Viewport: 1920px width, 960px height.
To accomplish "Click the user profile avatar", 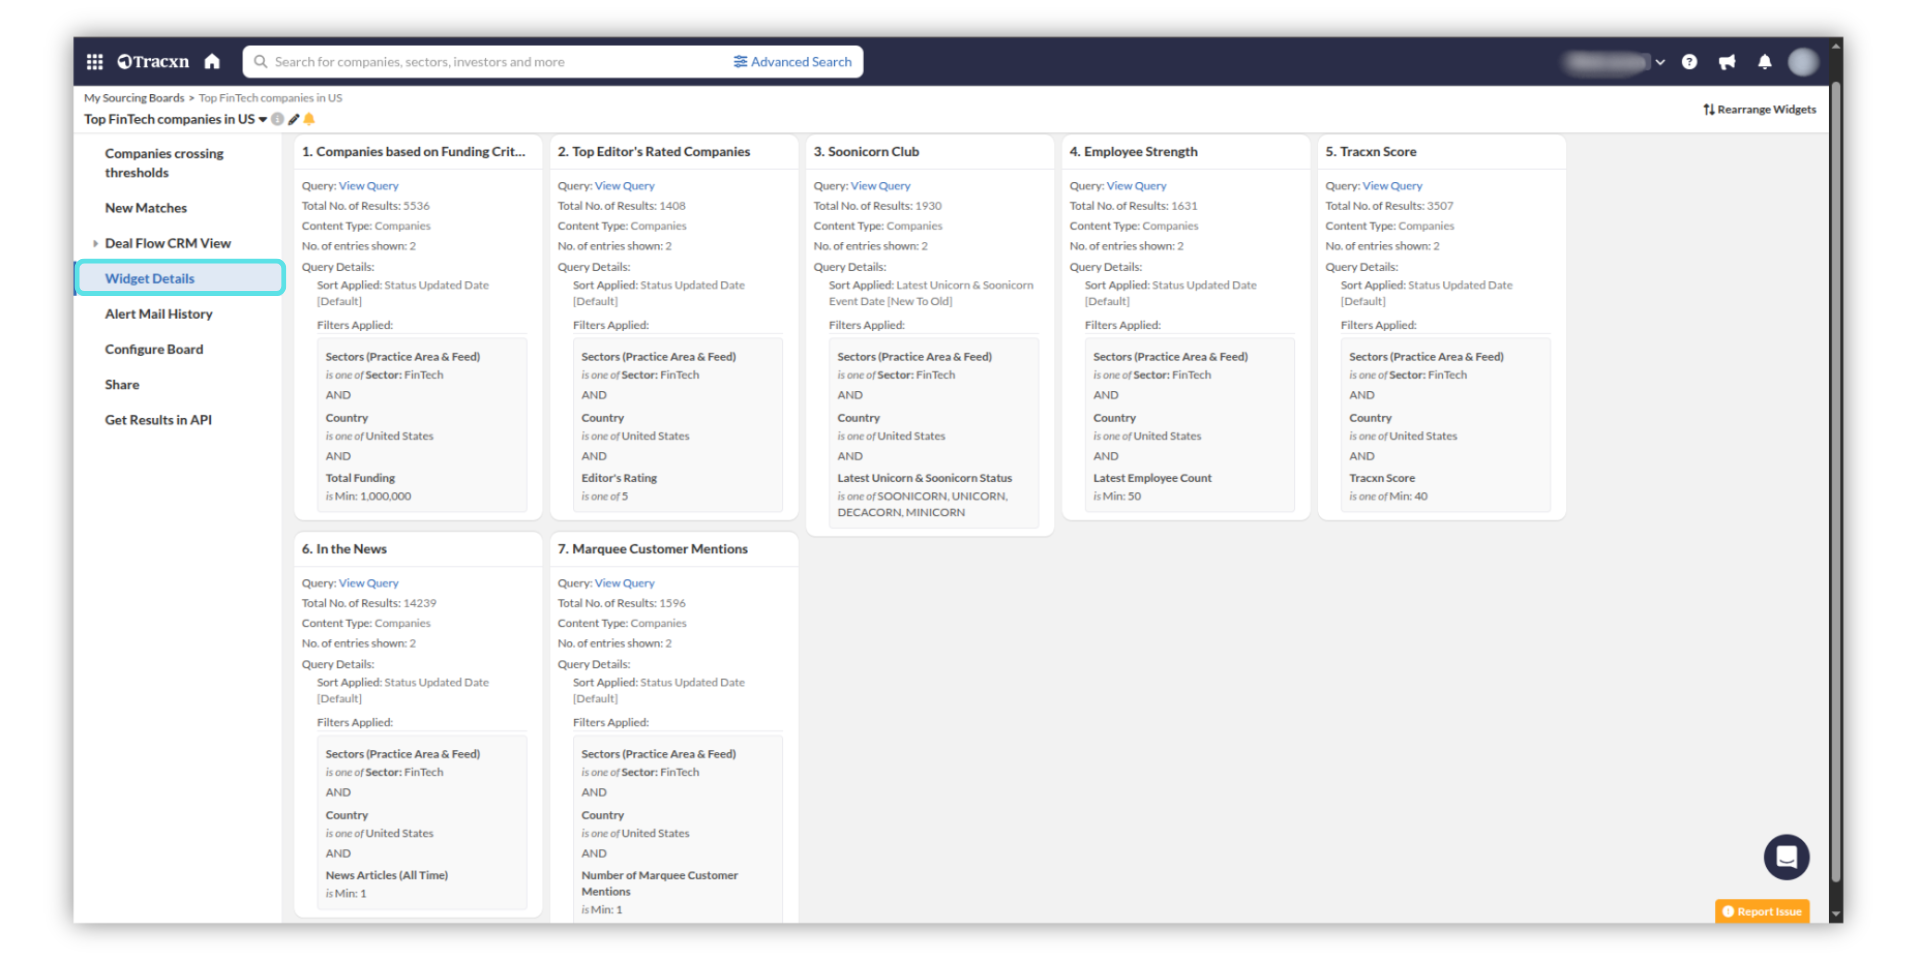I will (1803, 62).
